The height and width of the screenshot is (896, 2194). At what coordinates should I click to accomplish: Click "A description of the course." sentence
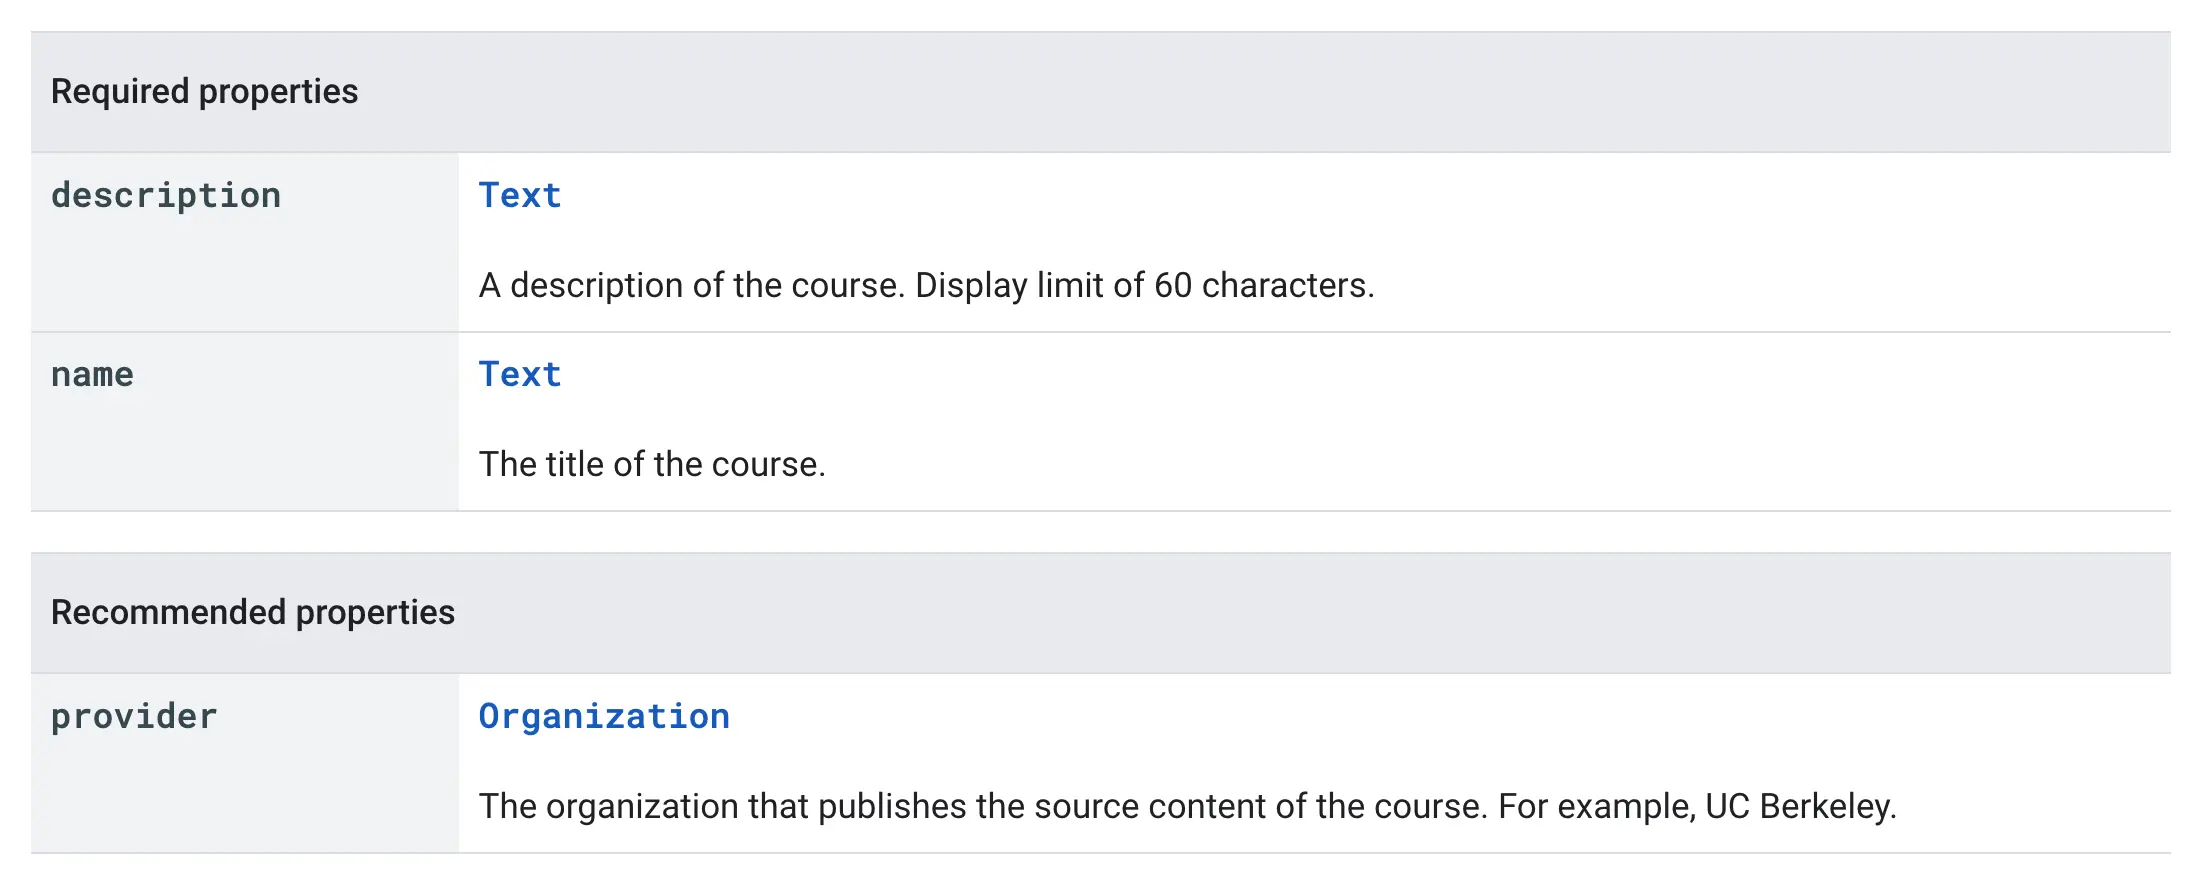(692, 285)
